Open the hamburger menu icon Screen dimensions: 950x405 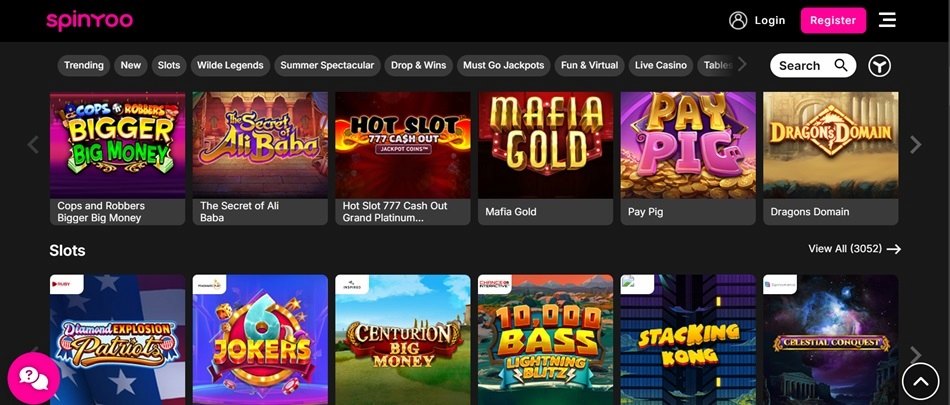(887, 20)
